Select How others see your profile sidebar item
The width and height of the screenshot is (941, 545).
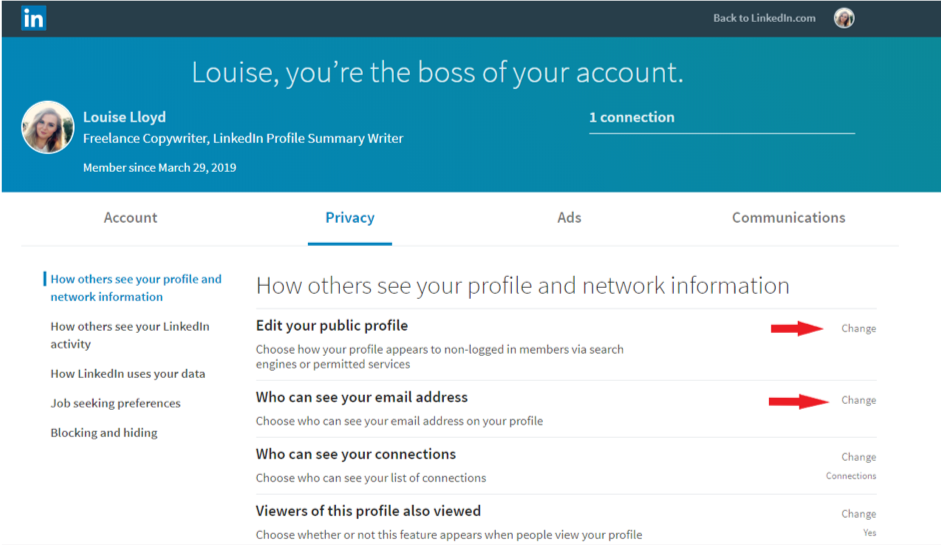135,288
